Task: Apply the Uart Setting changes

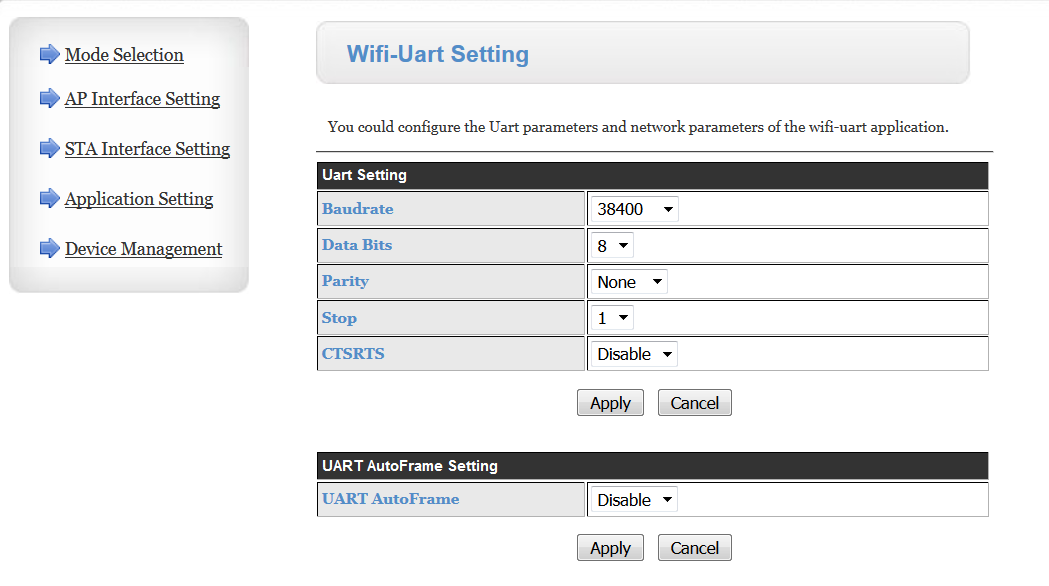Action: point(610,403)
